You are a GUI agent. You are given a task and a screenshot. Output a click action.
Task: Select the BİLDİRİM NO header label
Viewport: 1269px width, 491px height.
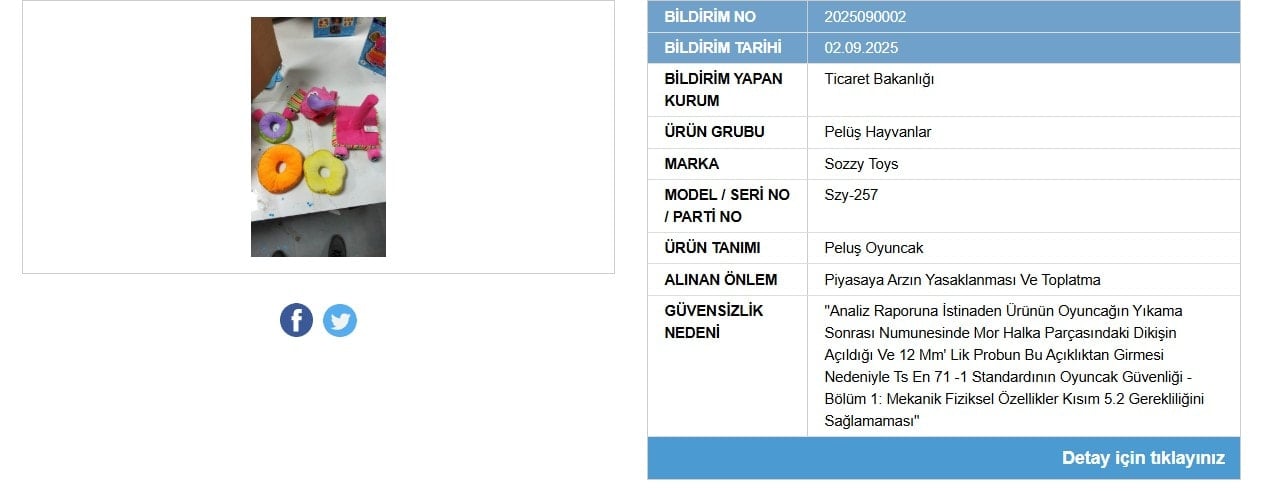coord(710,17)
